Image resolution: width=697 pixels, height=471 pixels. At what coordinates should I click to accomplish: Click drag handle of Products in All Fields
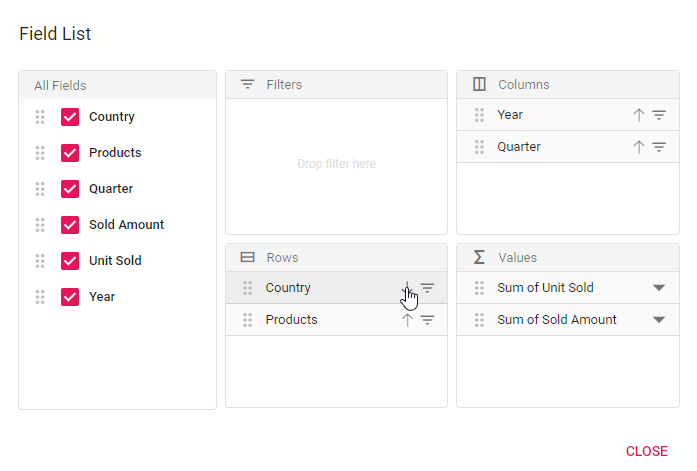coord(40,153)
